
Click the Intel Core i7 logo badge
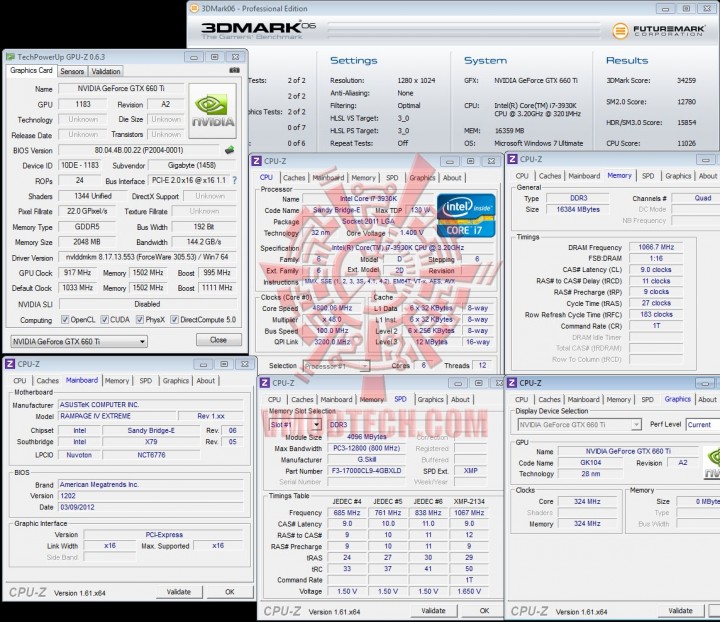466,215
